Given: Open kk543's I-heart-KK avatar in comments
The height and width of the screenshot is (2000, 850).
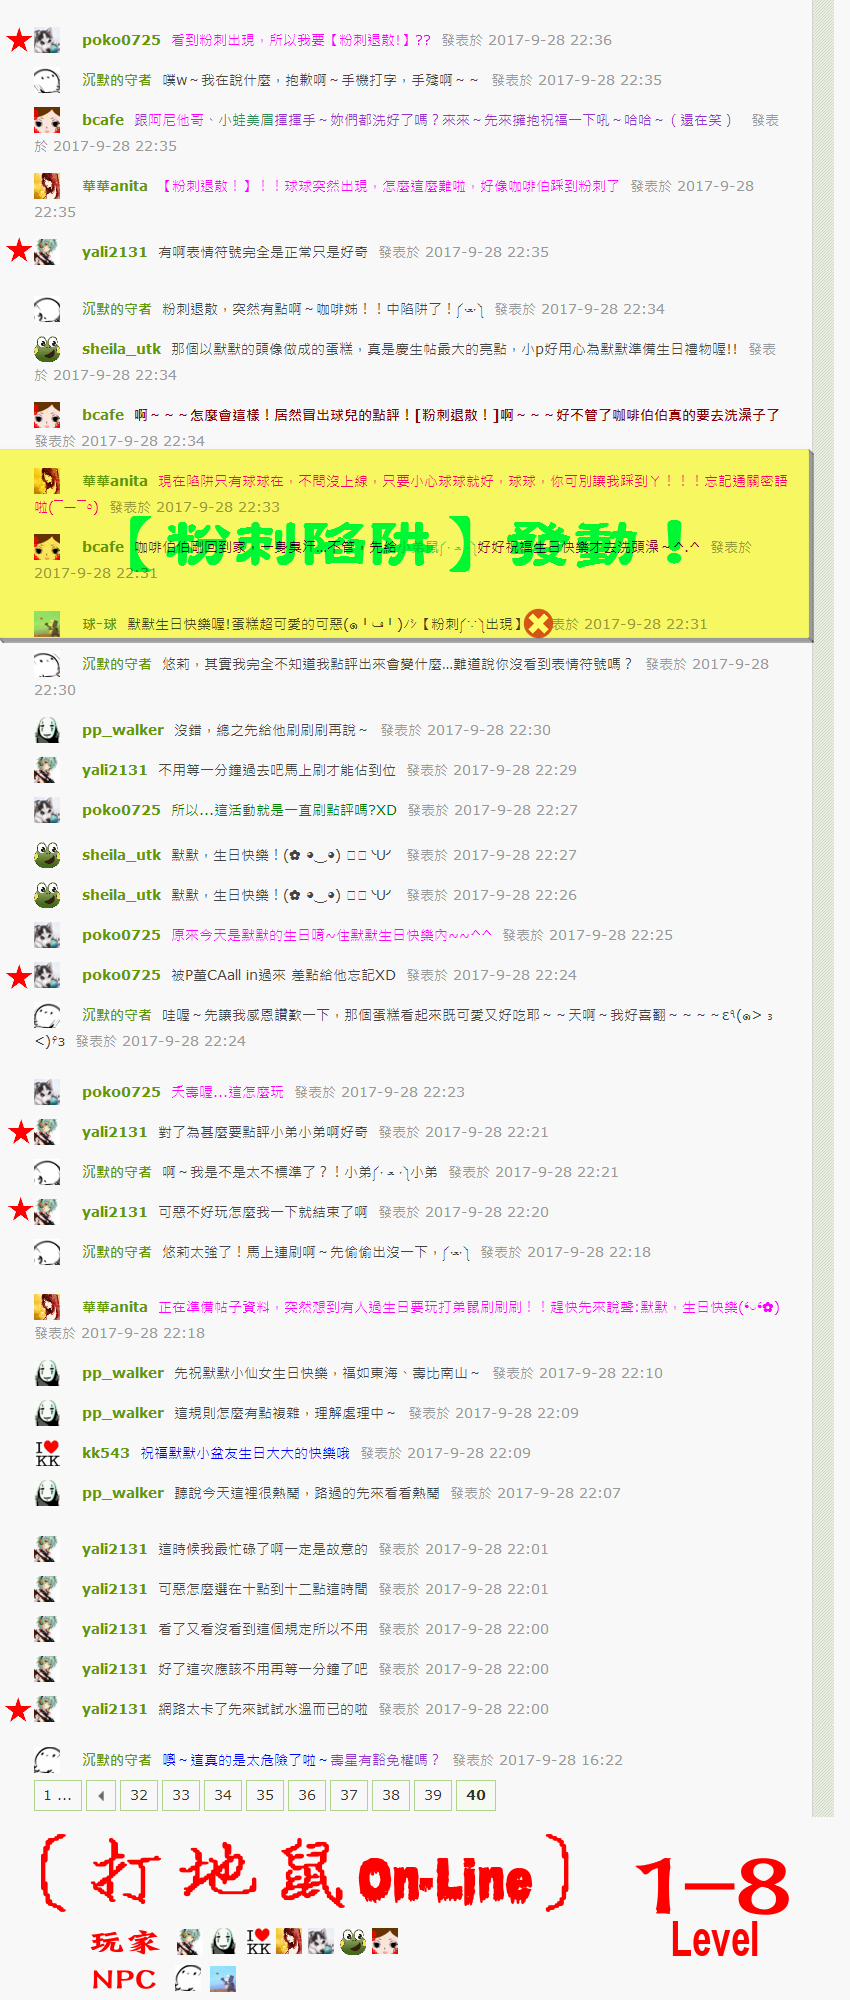Looking at the screenshot, I should pyautogui.click(x=47, y=1453).
